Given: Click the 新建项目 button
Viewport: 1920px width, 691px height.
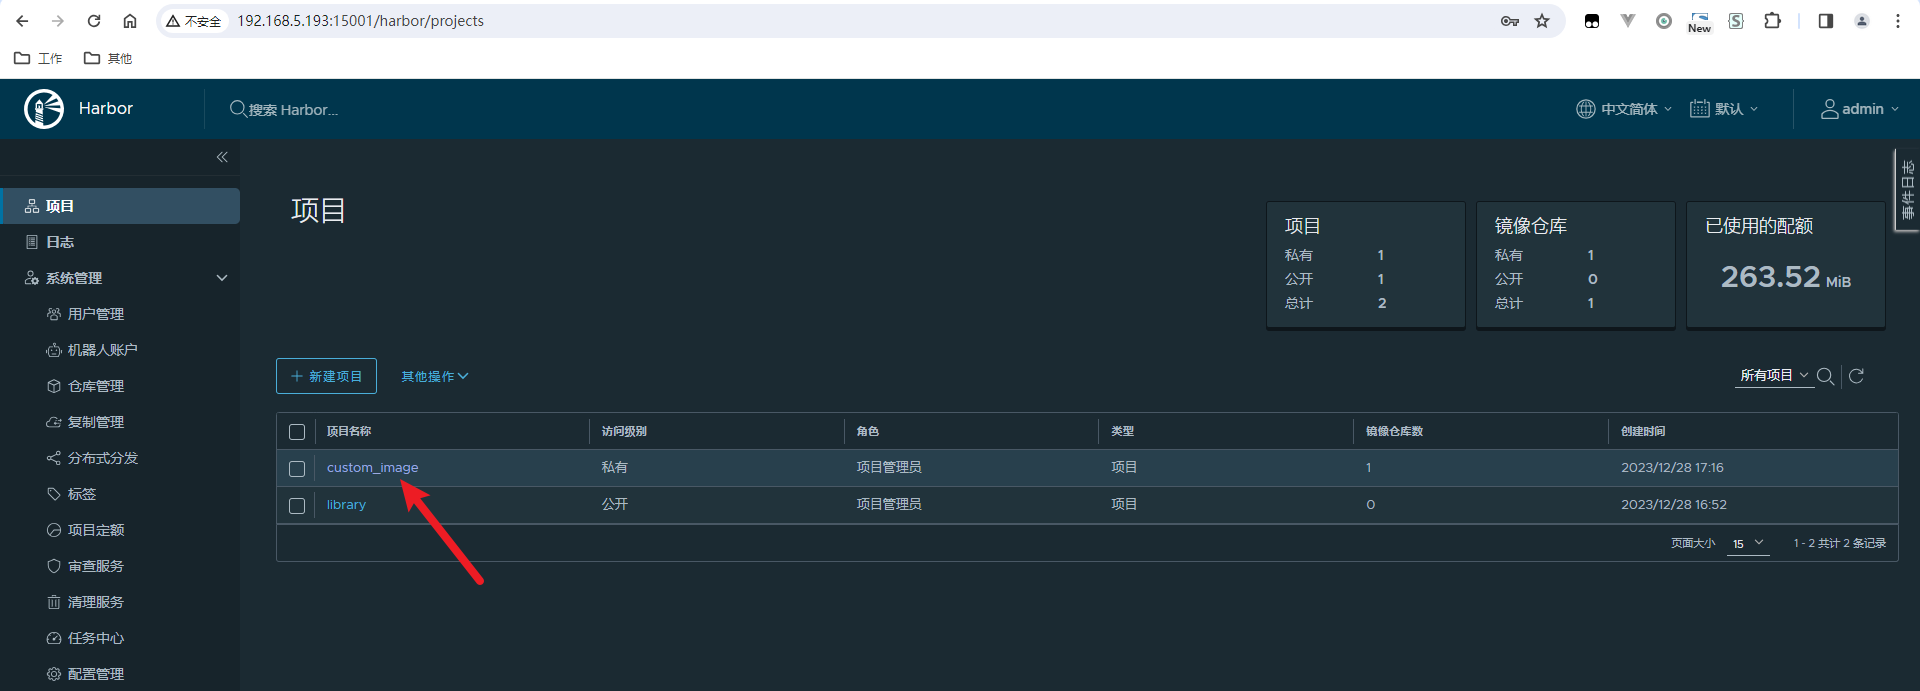Looking at the screenshot, I should click(326, 376).
